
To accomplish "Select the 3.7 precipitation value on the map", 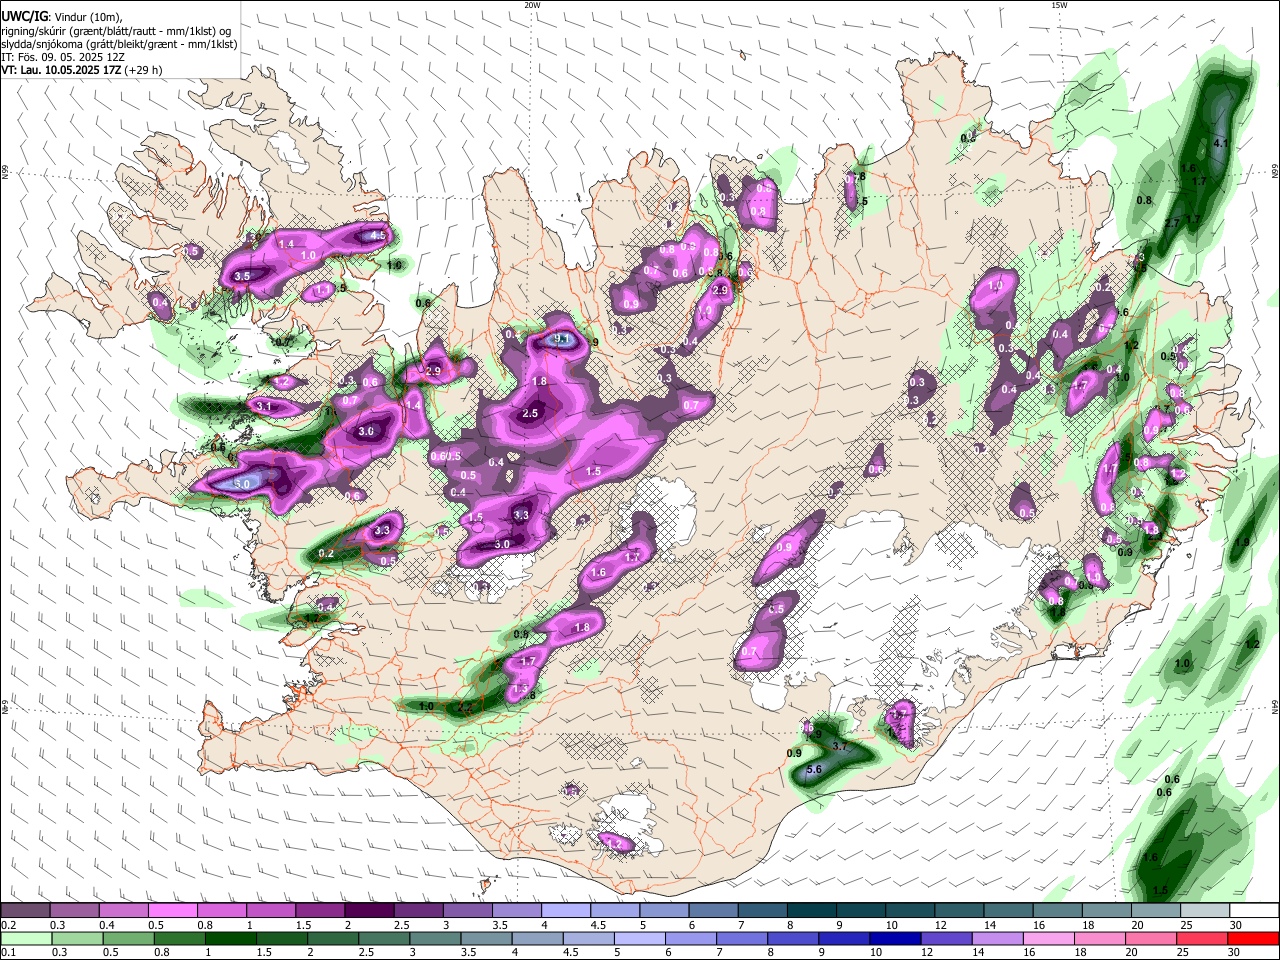I will click(x=840, y=747).
